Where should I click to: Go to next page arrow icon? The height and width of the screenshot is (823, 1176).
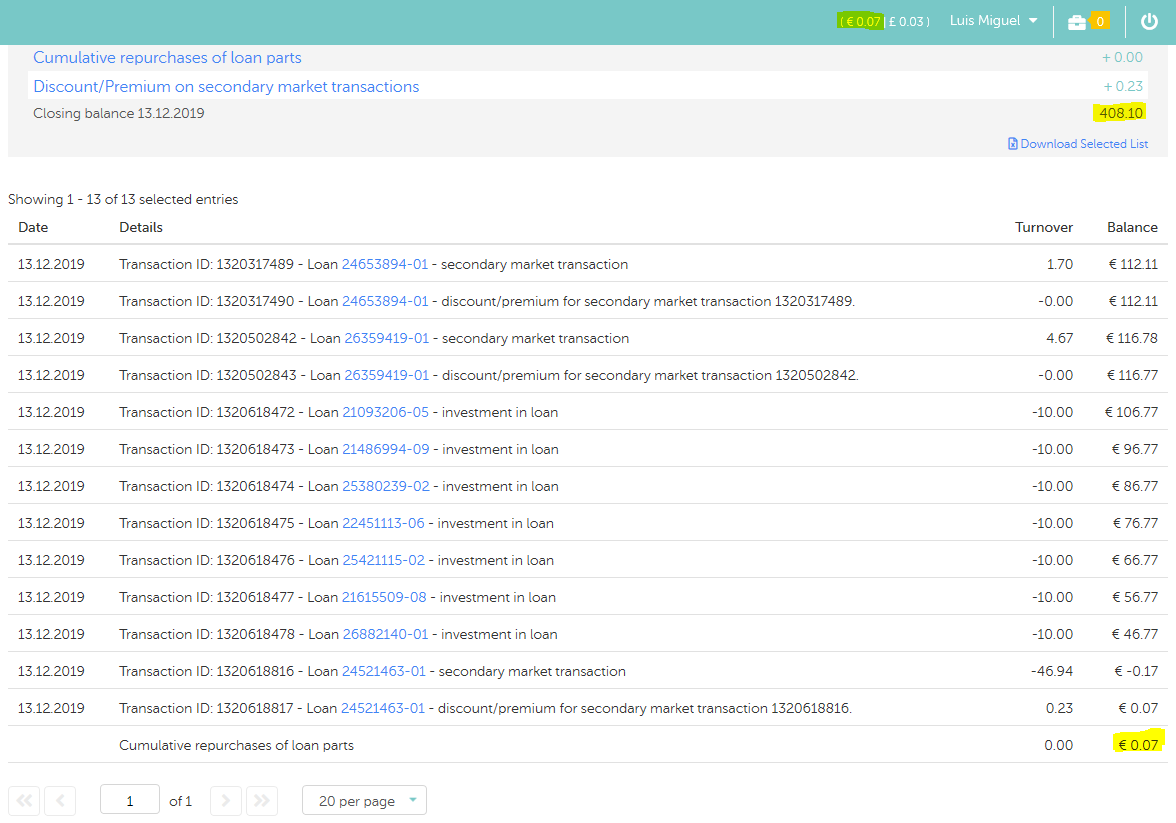[x=226, y=801]
